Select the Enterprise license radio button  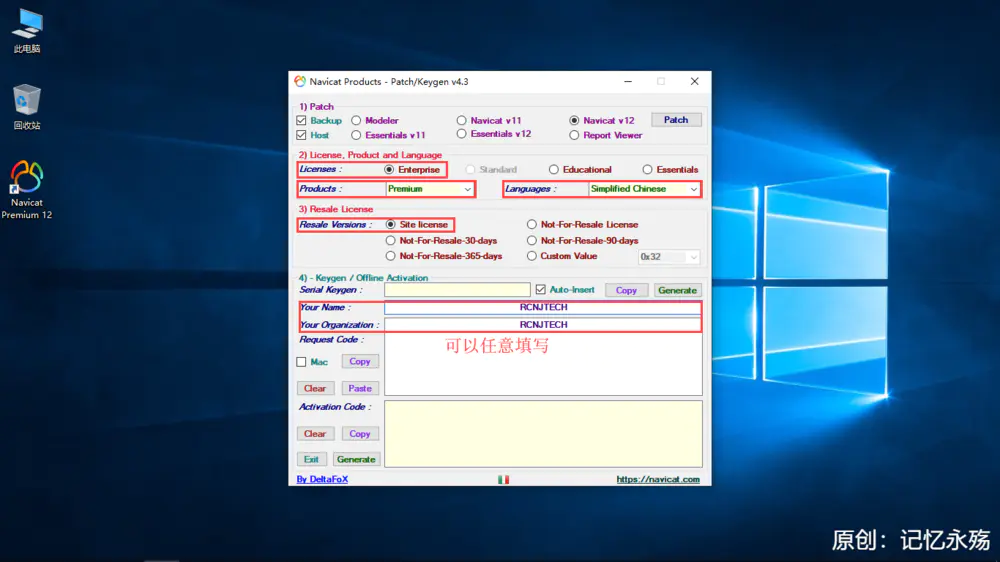click(389, 170)
